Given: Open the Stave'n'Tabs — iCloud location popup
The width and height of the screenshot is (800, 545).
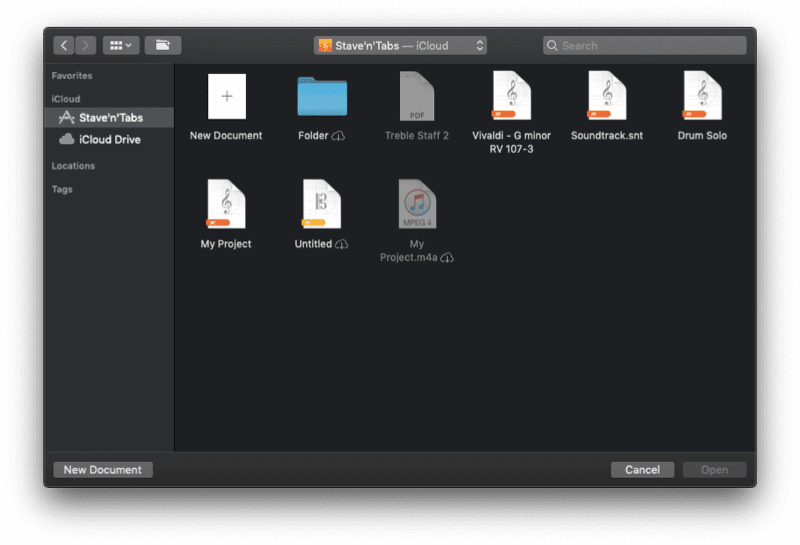Looking at the screenshot, I should coord(400,45).
